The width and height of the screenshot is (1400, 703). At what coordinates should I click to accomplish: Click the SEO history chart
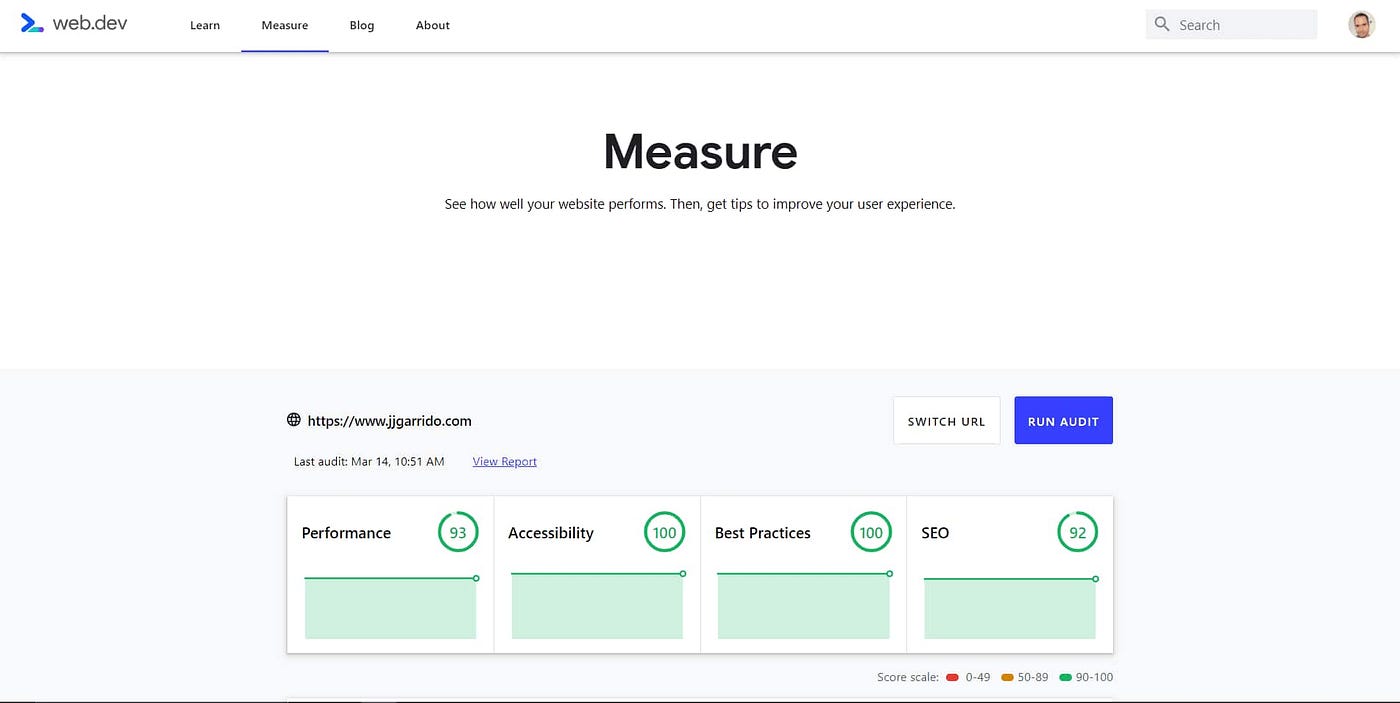click(x=1010, y=607)
